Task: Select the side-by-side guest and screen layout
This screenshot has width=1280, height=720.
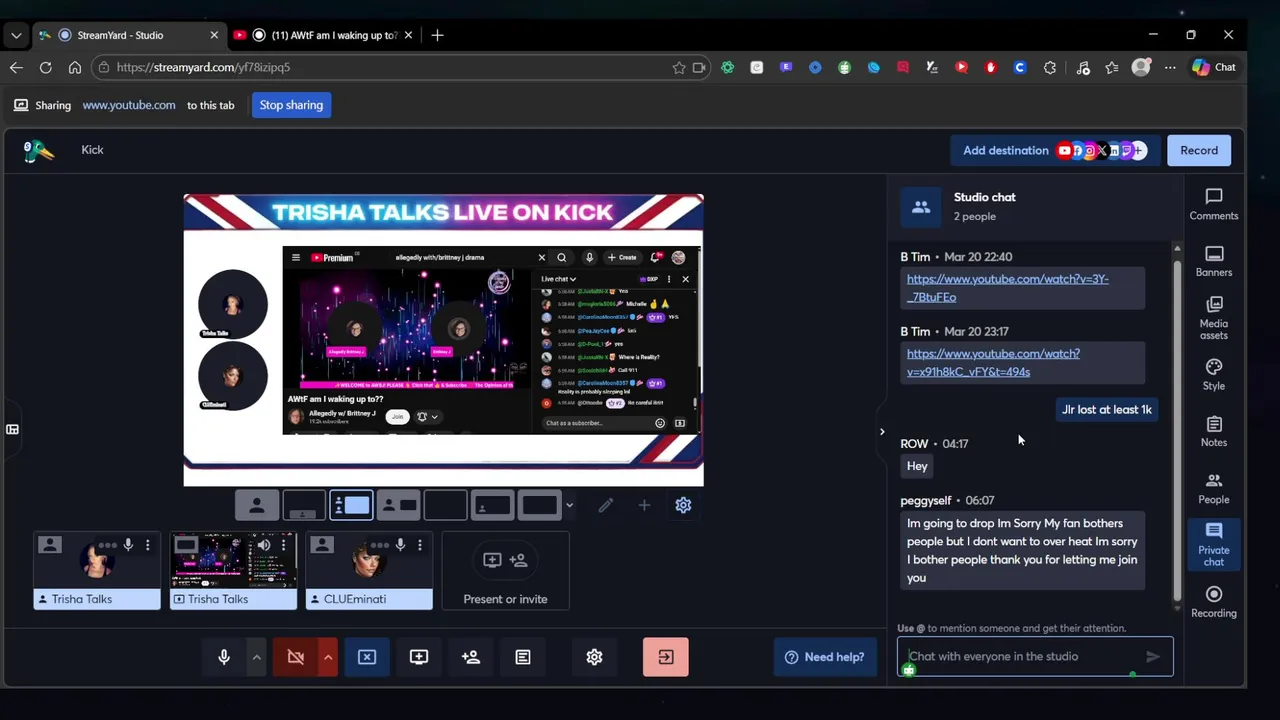Action: coord(398,505)
